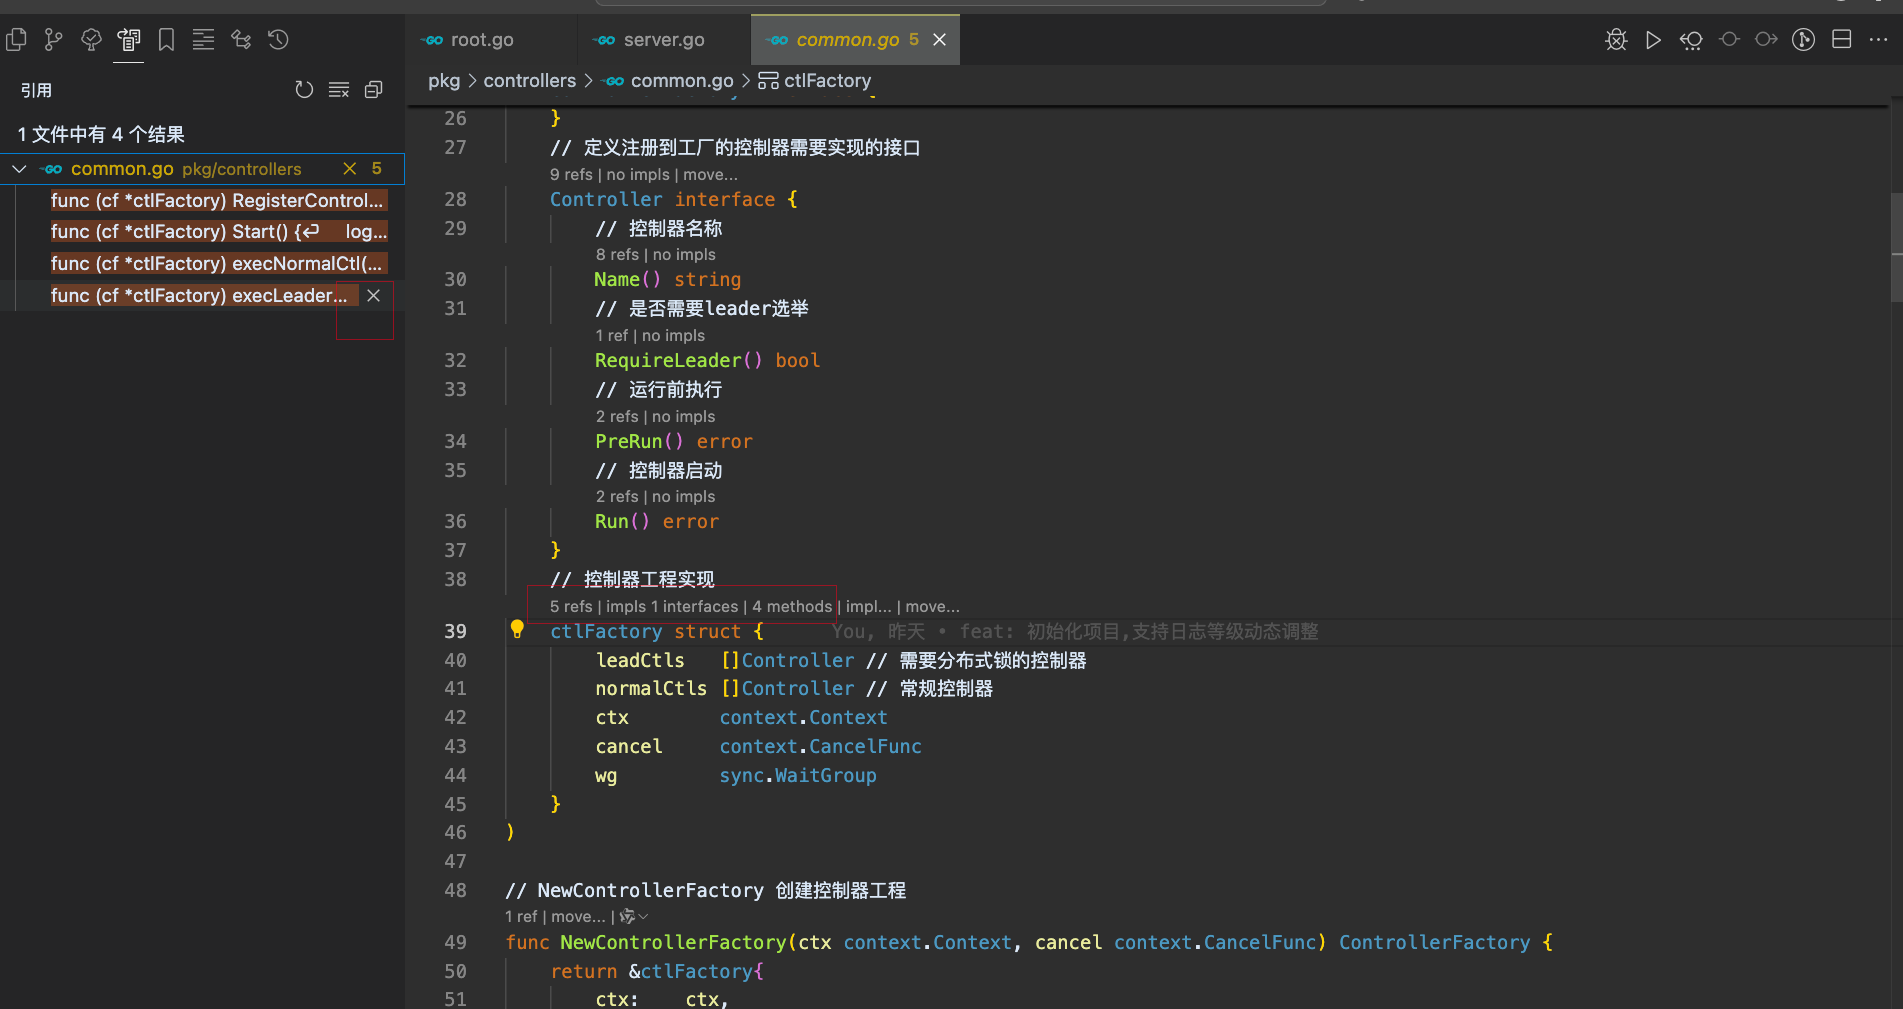Open the previous-change circle icon with dots
This screenshot has height=1009, width=1903.
click(x=1691, y=40)
